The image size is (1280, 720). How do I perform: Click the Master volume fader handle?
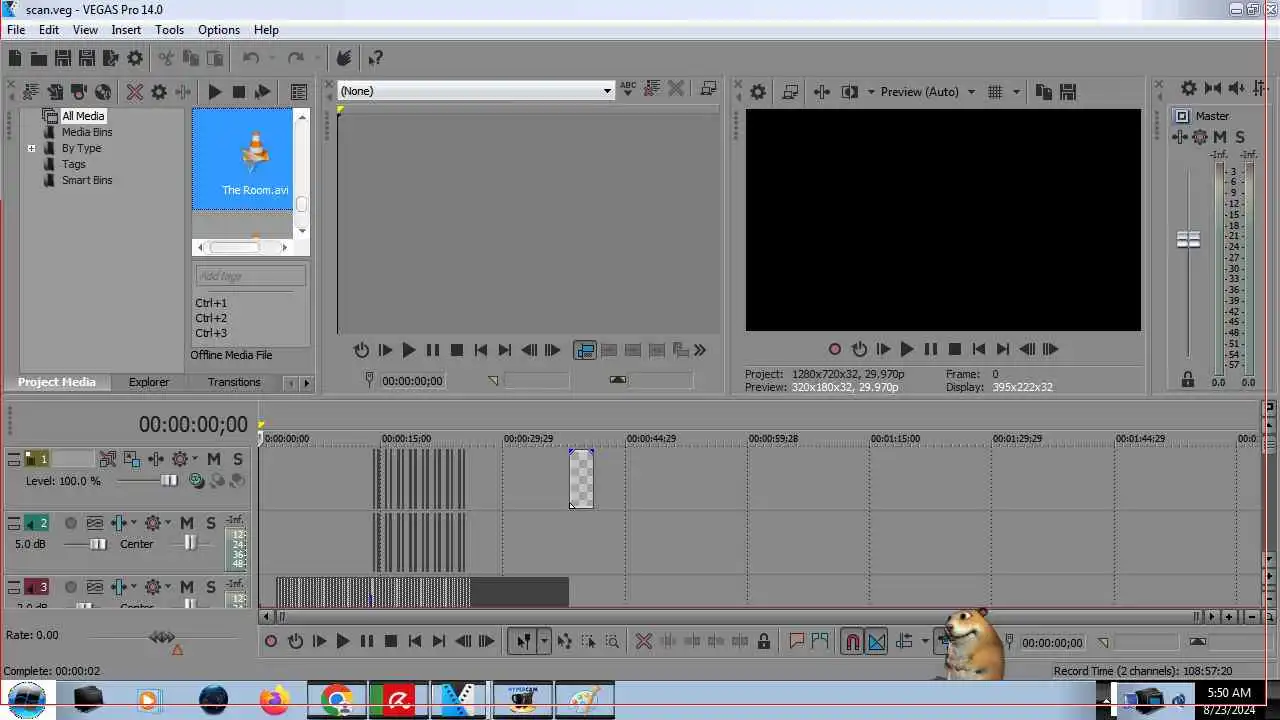pos(1188,240)
